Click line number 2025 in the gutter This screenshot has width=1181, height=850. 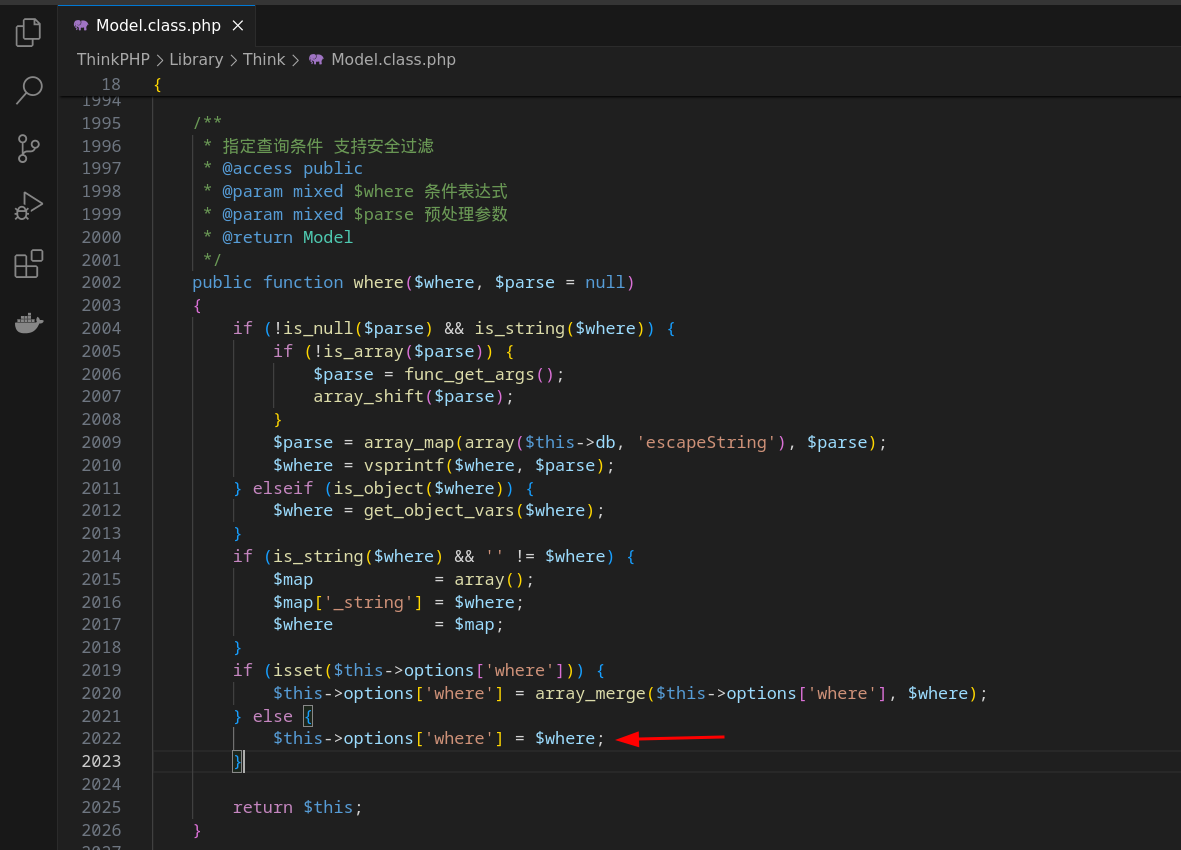[x=101, y=807]
